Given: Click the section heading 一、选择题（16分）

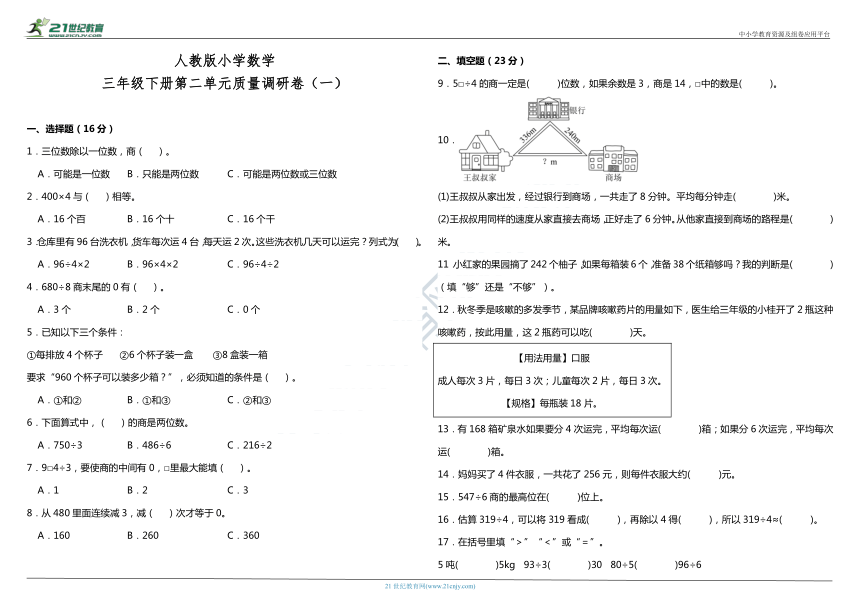Looking at the screenshot, I should click(x=70, y=129).
